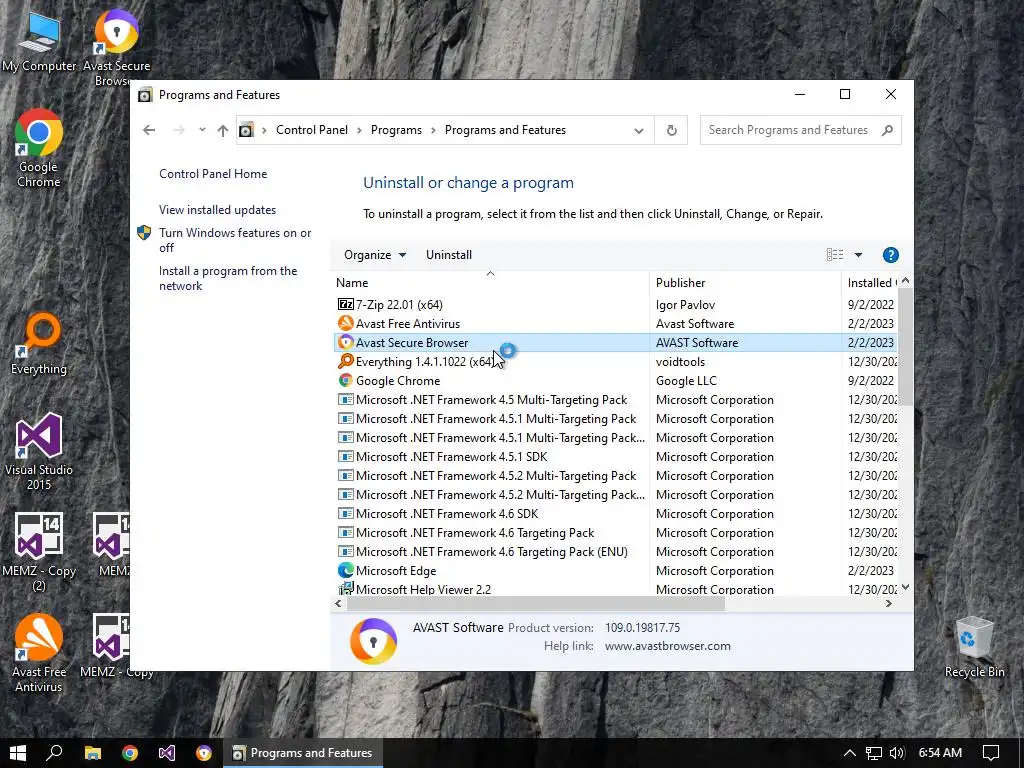
Task: Launch Visual Studio 2015 desktop shortcut
Action: click(x=39, y=451)
